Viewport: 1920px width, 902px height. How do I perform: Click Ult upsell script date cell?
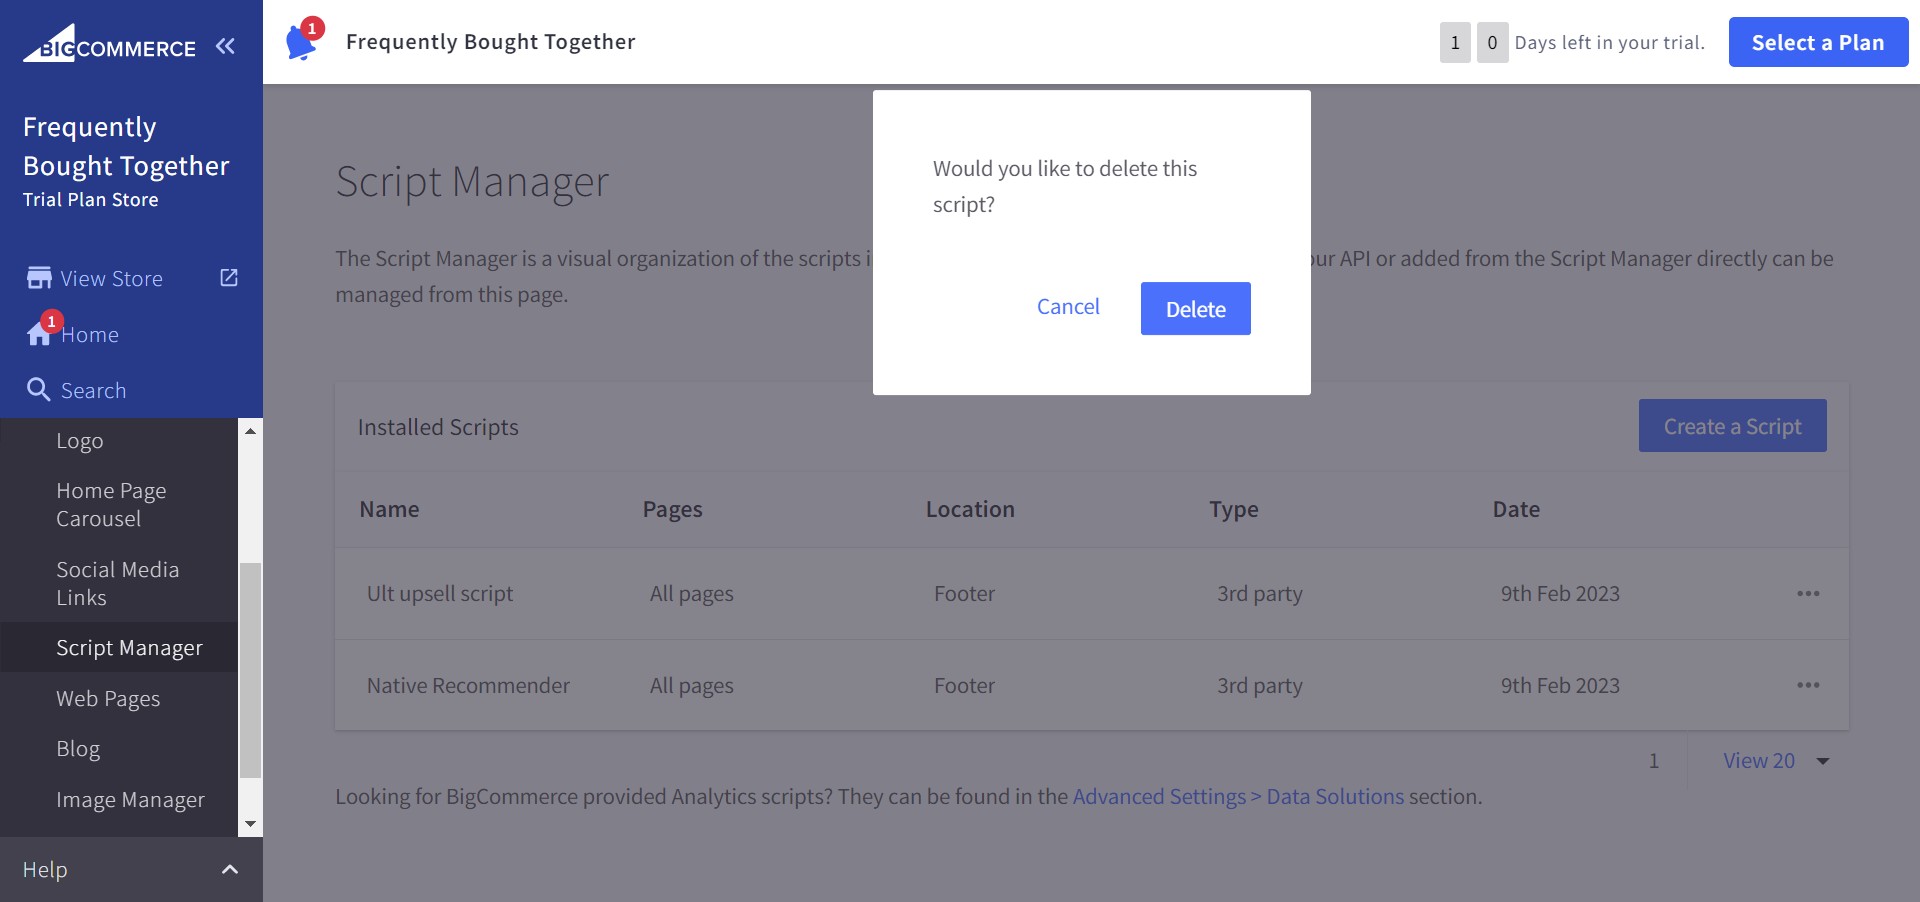tap(1560, 594)
